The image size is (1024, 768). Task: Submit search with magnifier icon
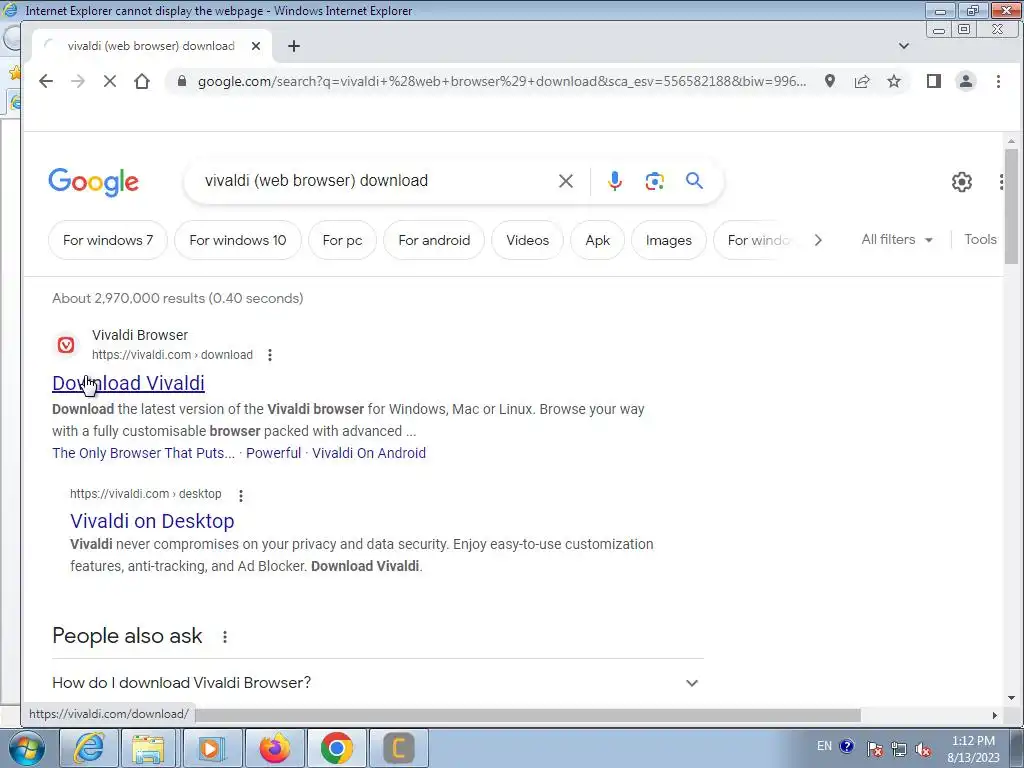(694, 180)
